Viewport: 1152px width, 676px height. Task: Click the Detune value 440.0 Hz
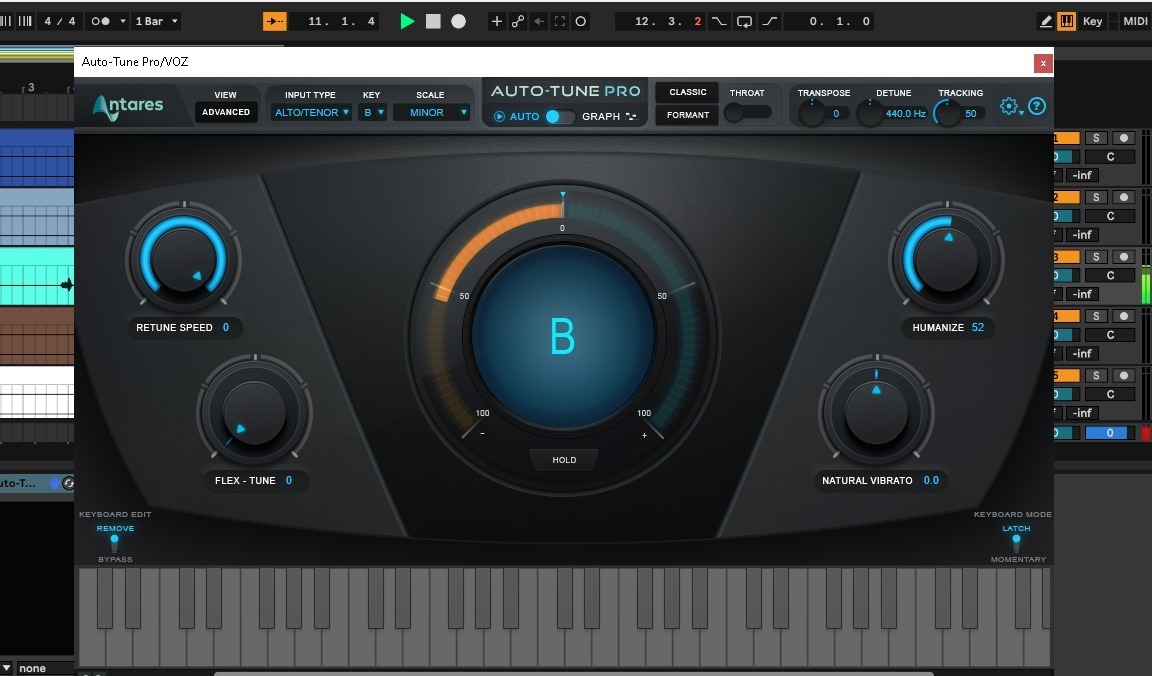905,113
